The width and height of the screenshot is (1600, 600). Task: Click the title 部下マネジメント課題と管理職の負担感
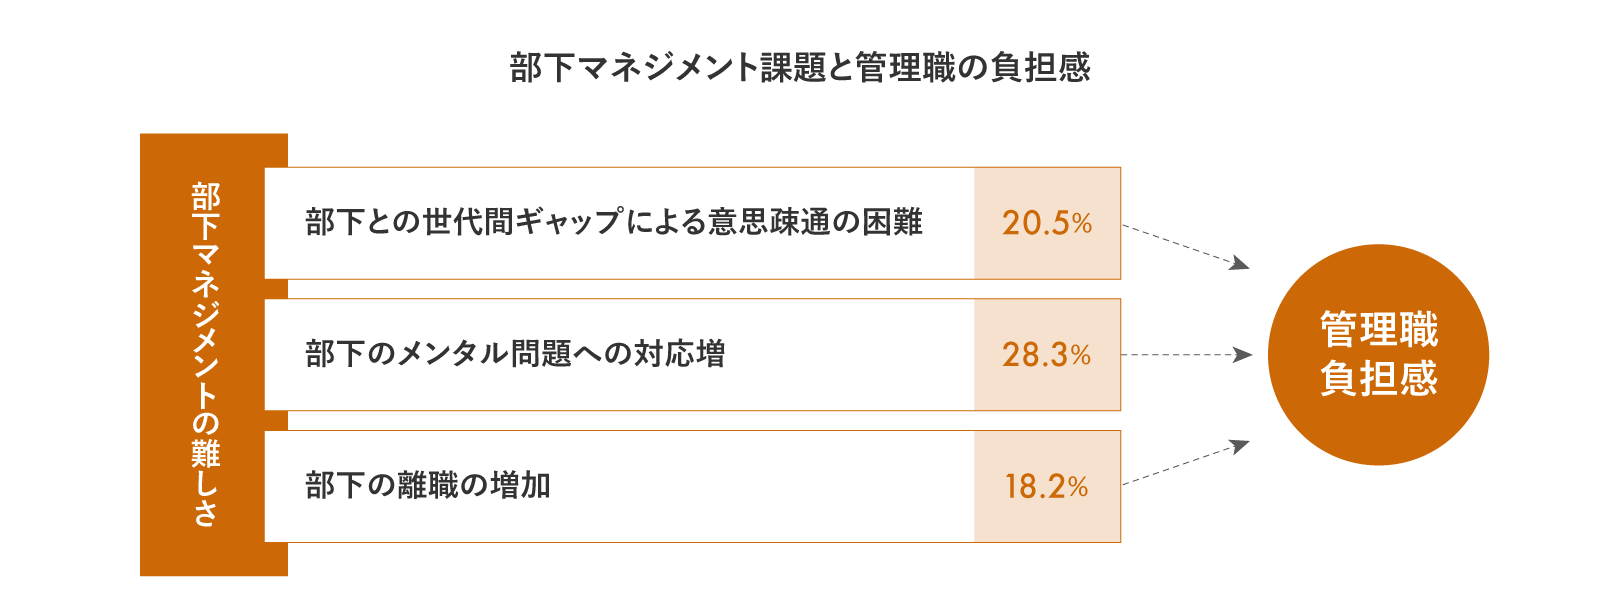(x=800, y=67)
